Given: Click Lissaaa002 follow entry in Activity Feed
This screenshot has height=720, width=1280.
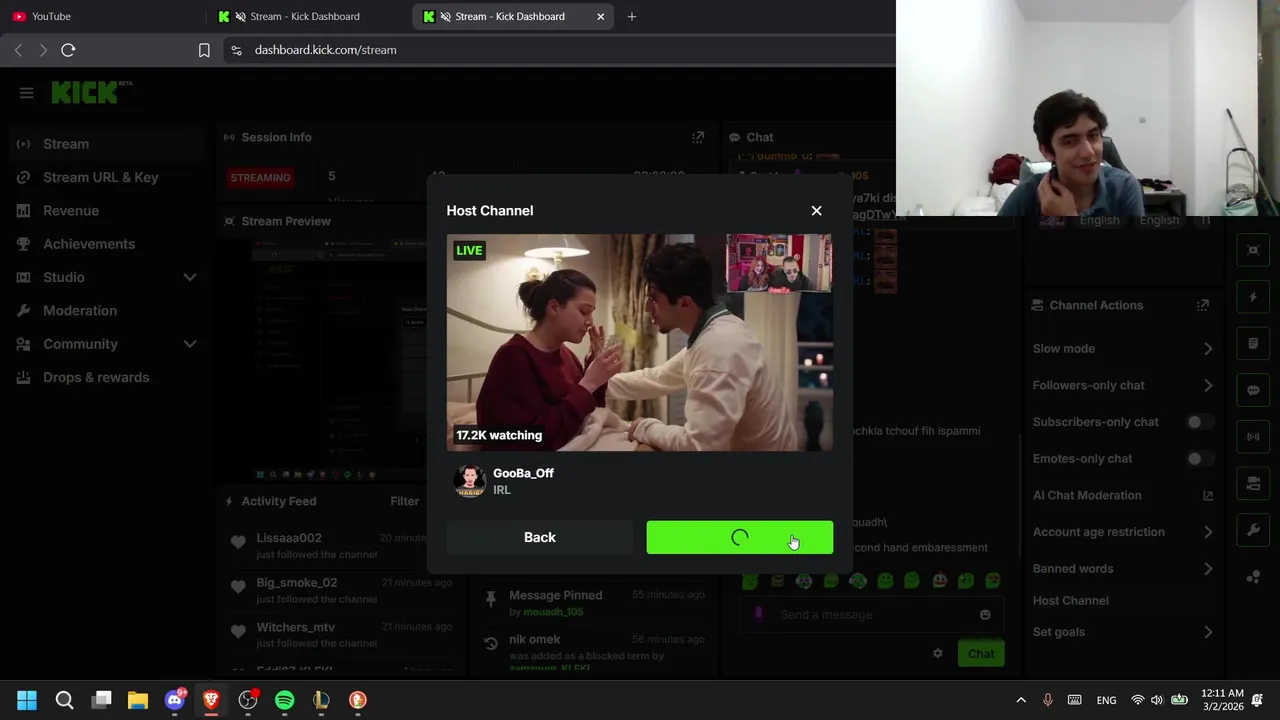Looking at the screenshot, I should 340,546.
